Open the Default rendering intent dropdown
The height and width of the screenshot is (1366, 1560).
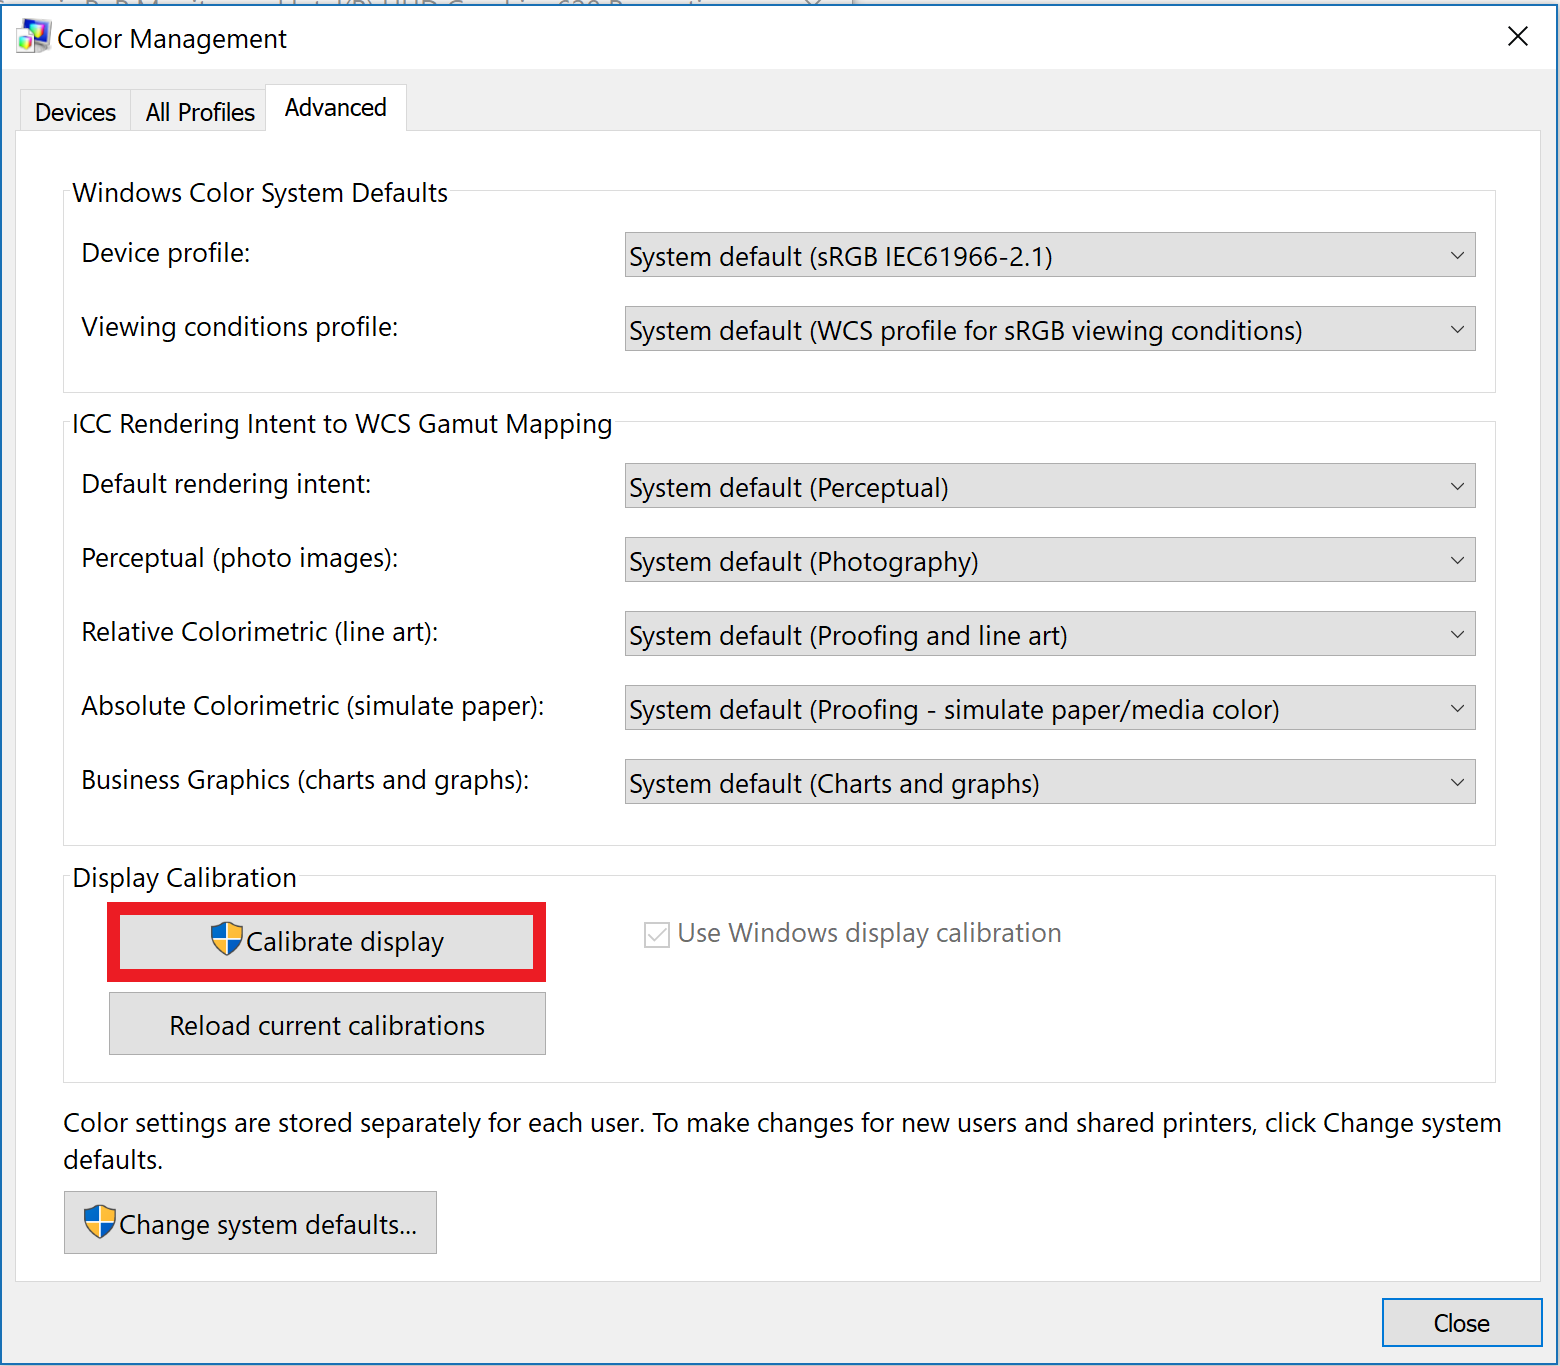pyautogui.click(x=1456, y=486)
